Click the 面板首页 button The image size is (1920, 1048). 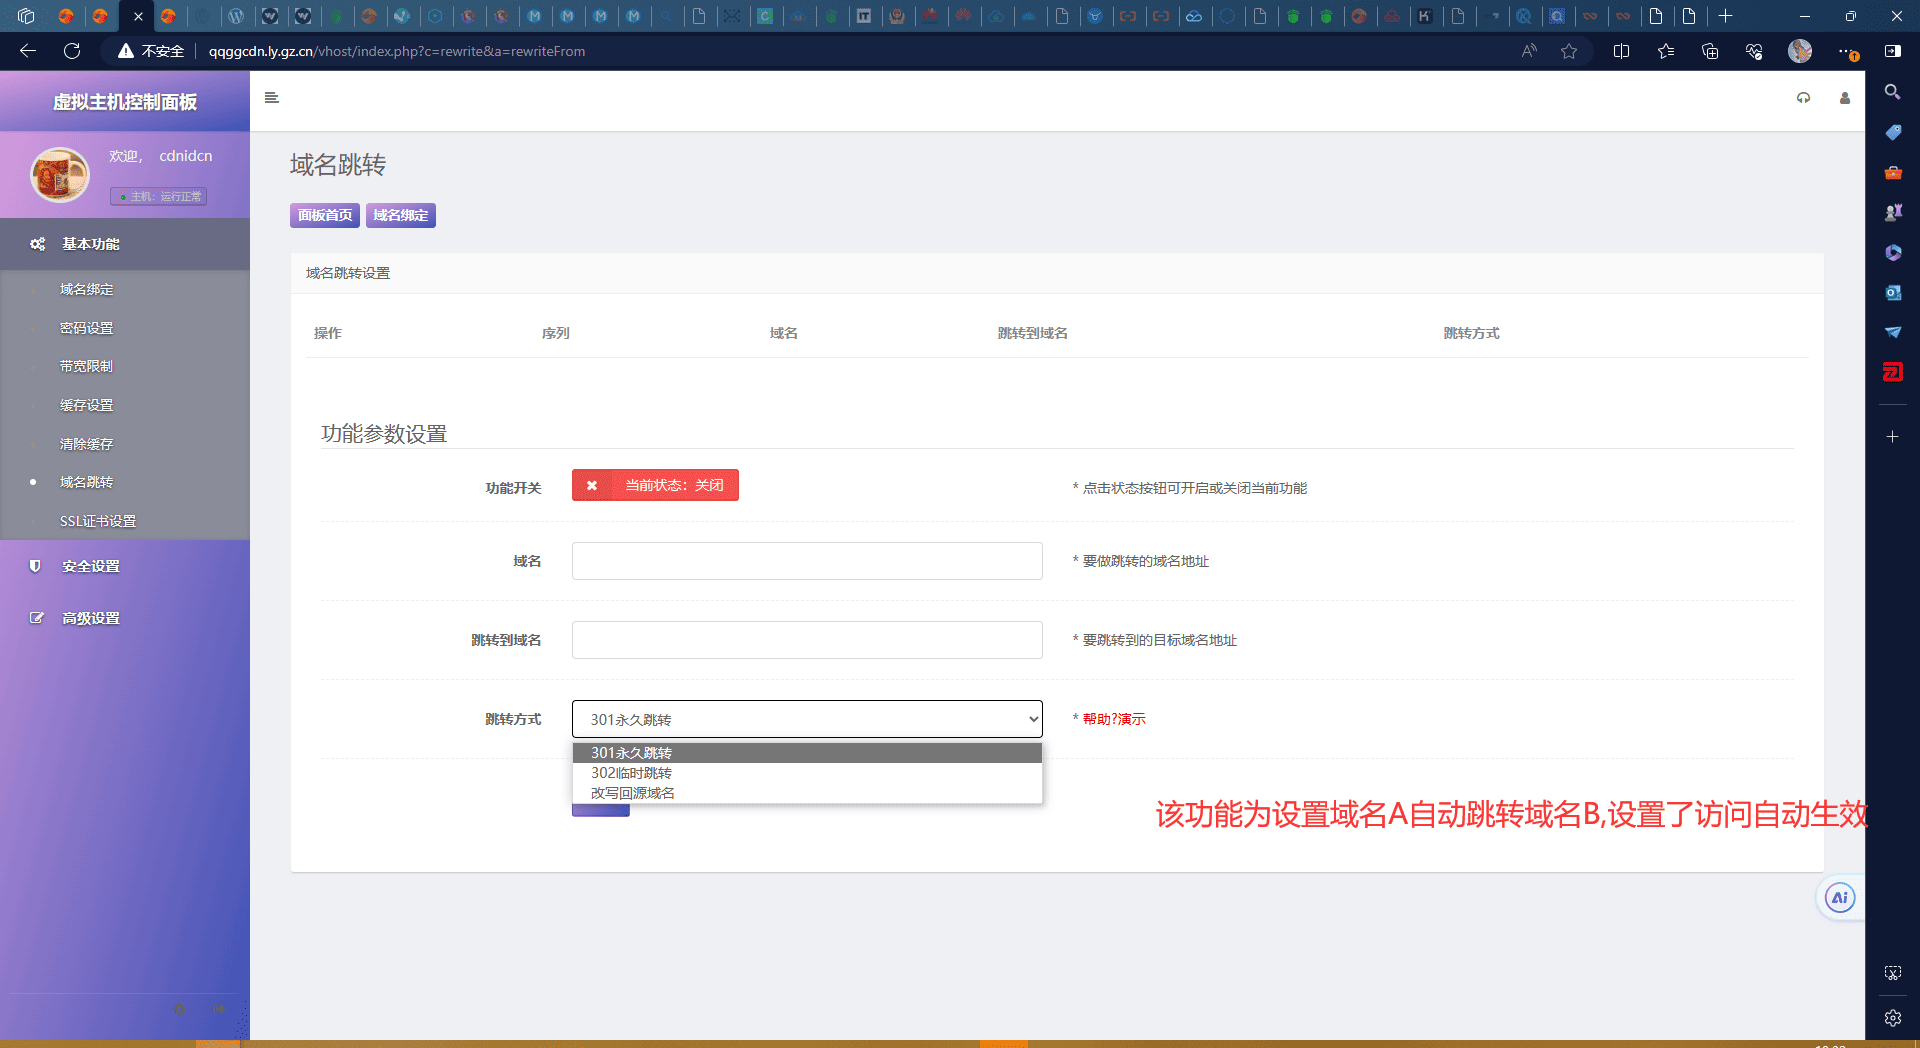click(324, 215)
